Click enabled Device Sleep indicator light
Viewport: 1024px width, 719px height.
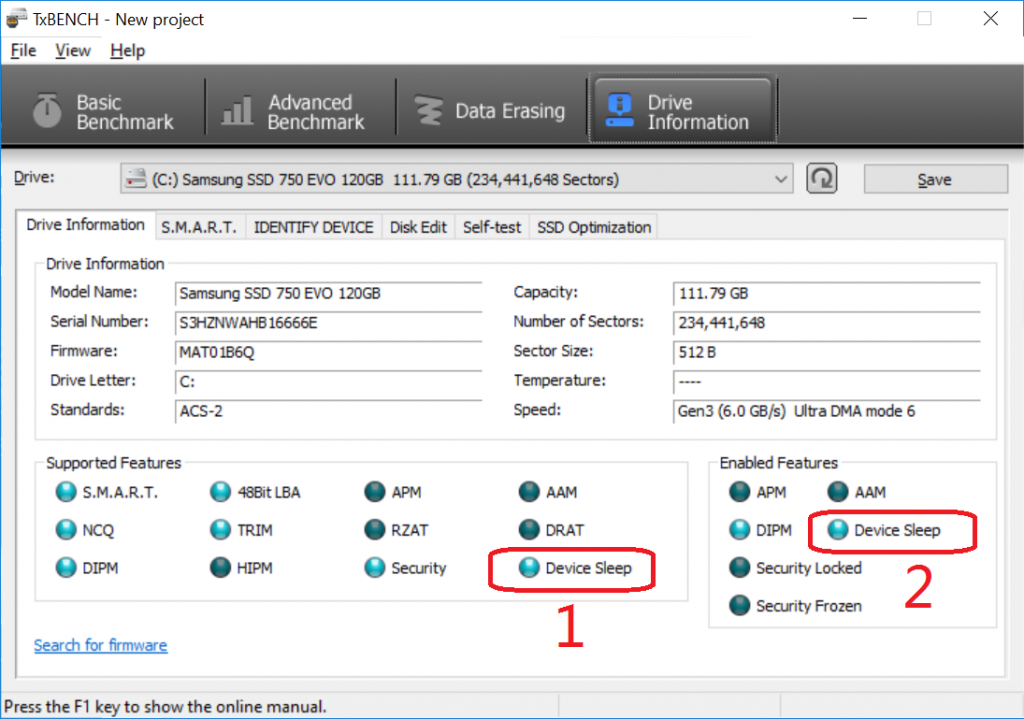coord(838,530)
